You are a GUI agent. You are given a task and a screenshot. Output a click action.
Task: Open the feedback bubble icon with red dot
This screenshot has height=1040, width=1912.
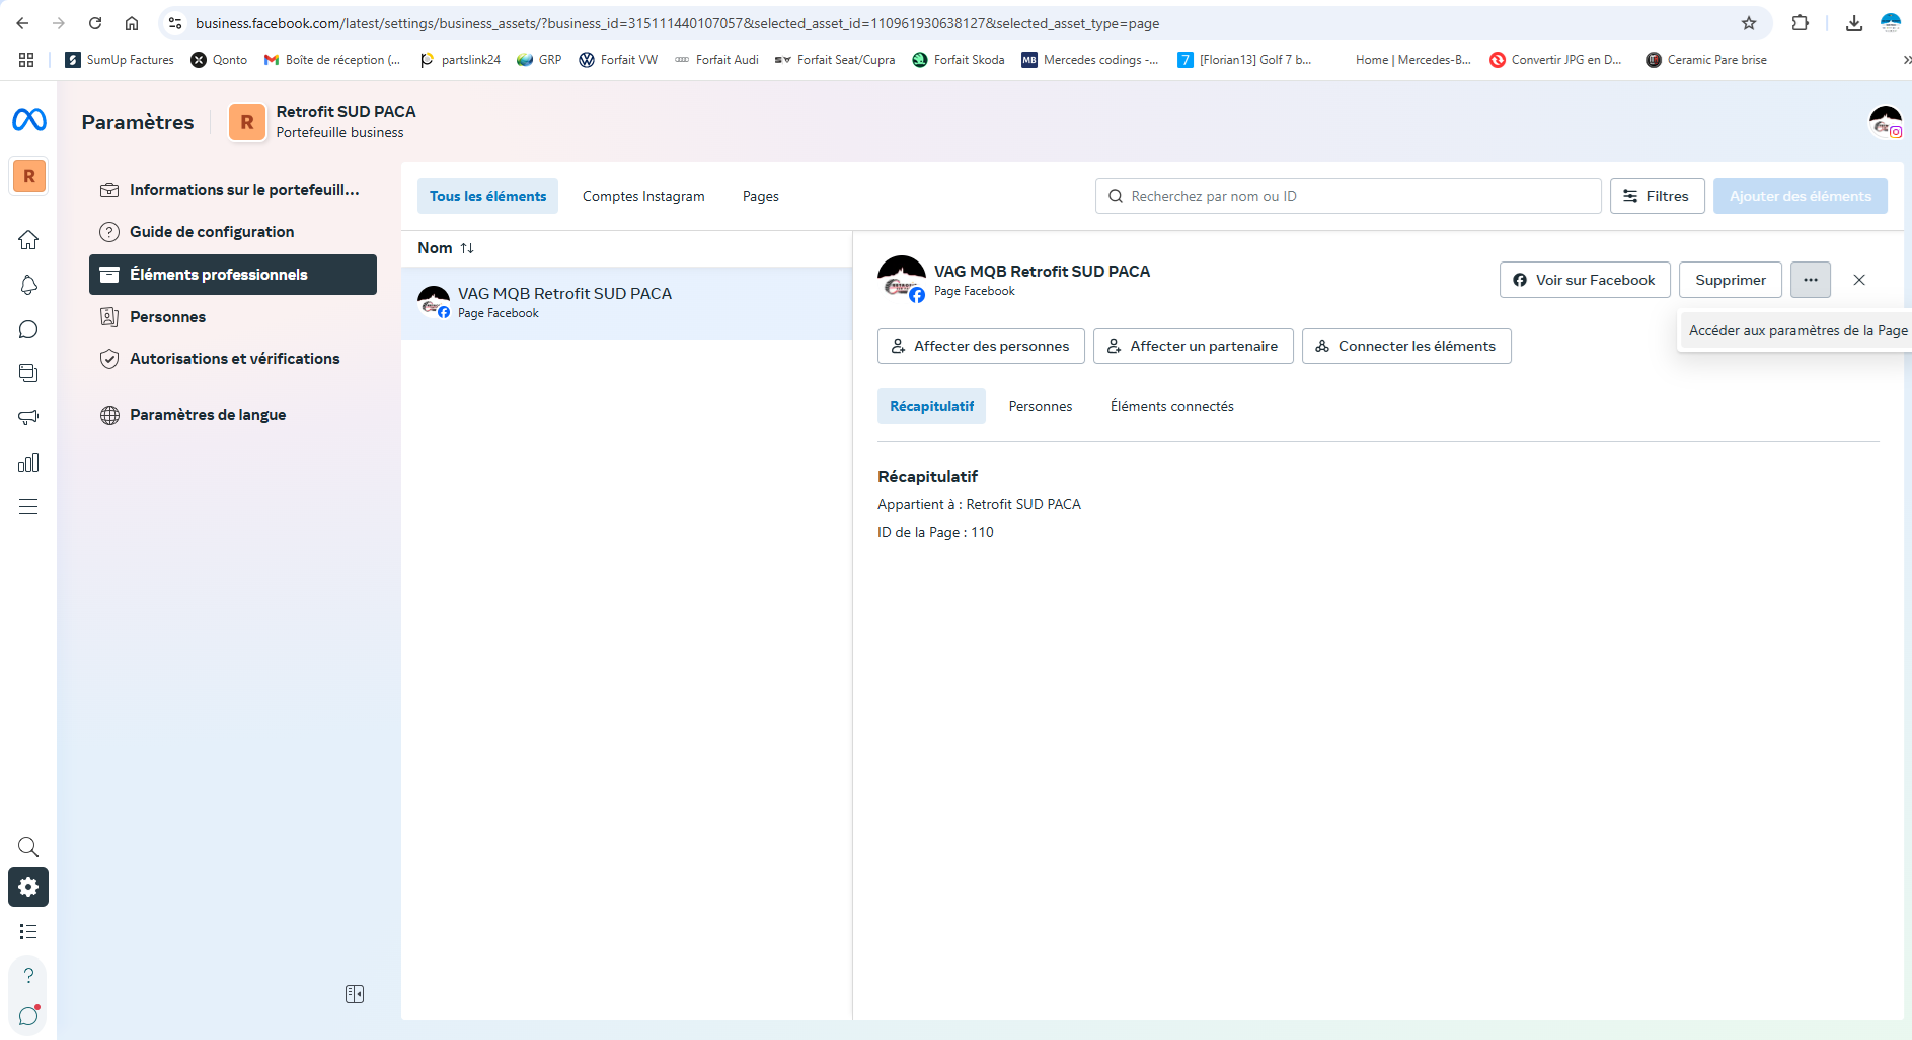(28, 1016)
